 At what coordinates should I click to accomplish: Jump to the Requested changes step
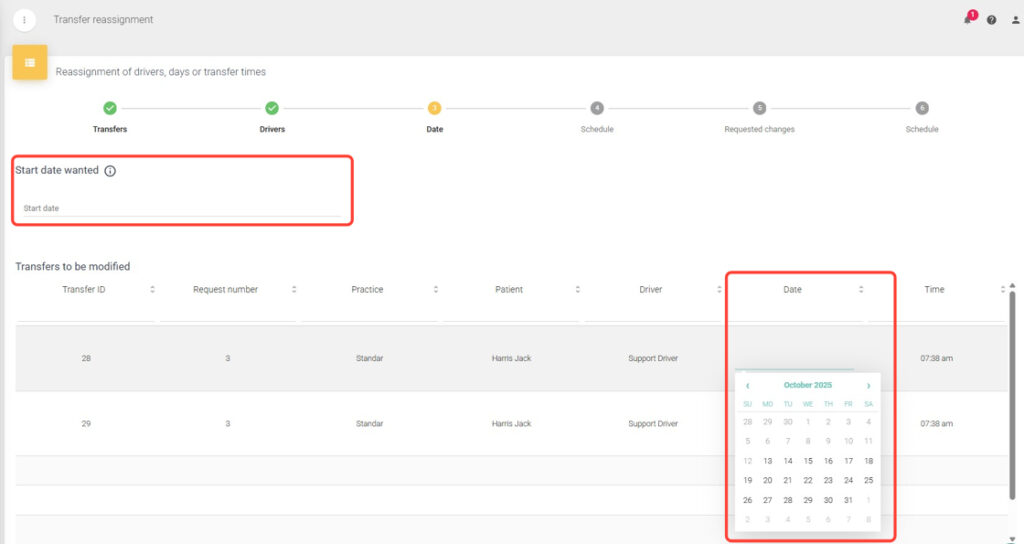[x=759, y=108]
